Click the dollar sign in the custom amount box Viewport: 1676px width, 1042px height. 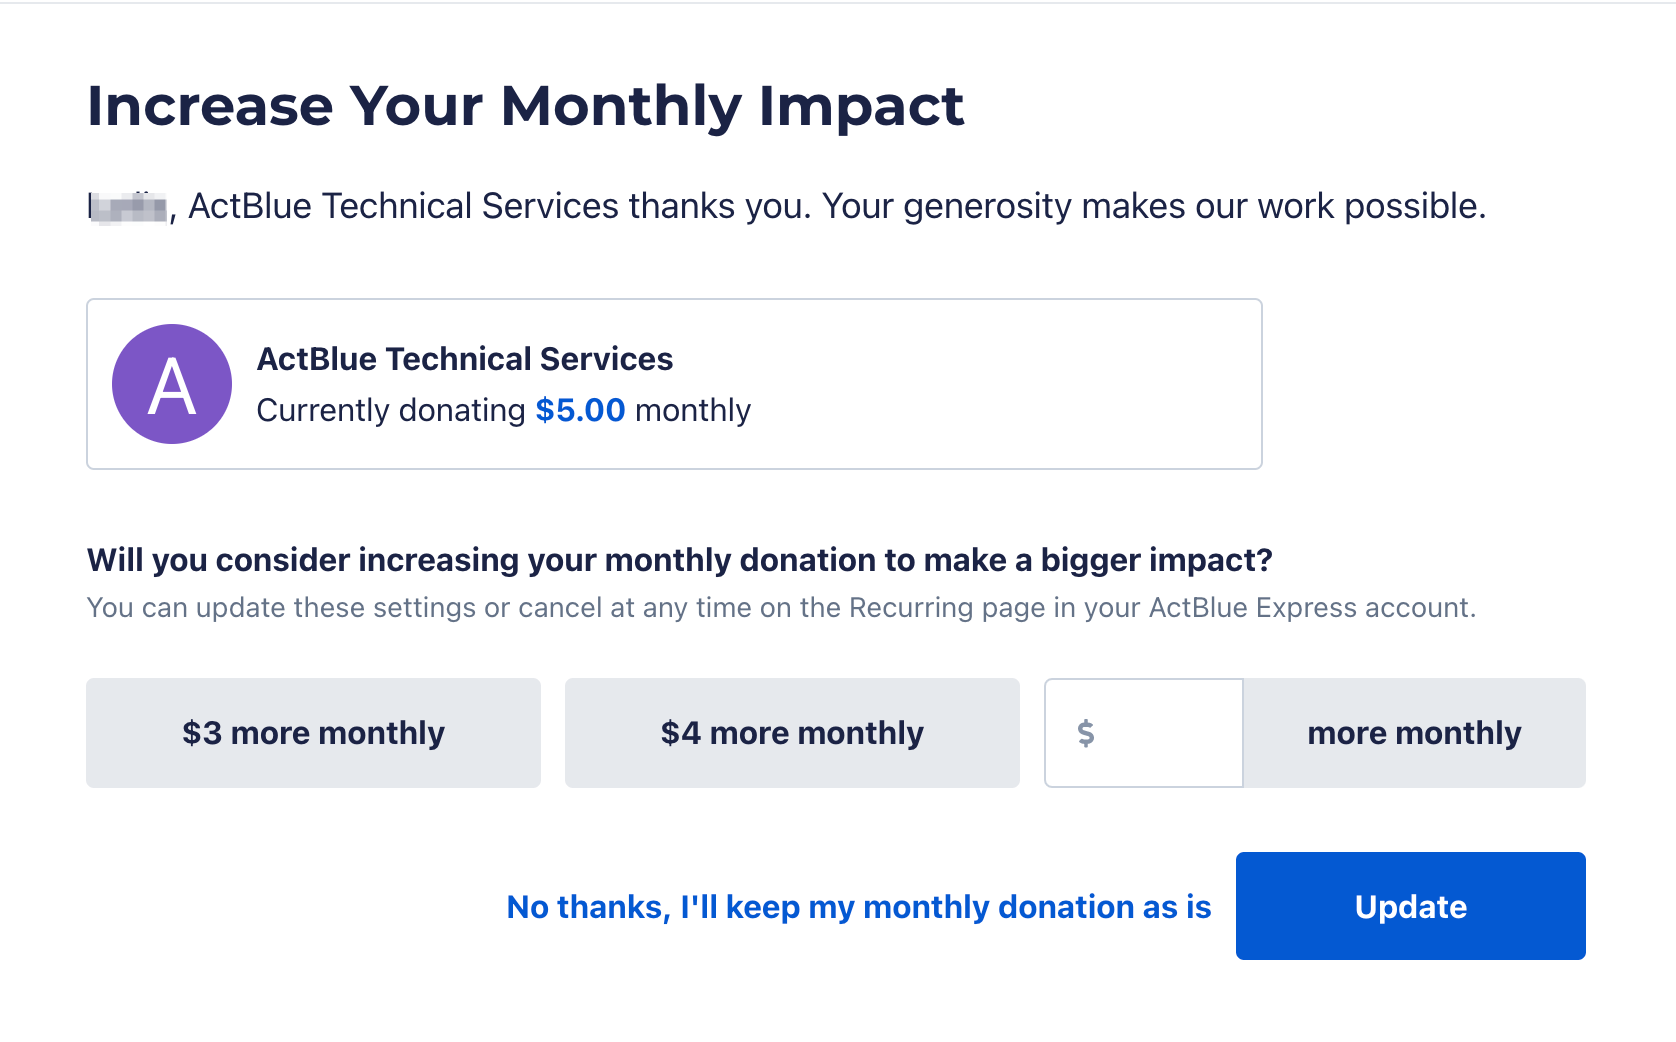click(1086, 733)
